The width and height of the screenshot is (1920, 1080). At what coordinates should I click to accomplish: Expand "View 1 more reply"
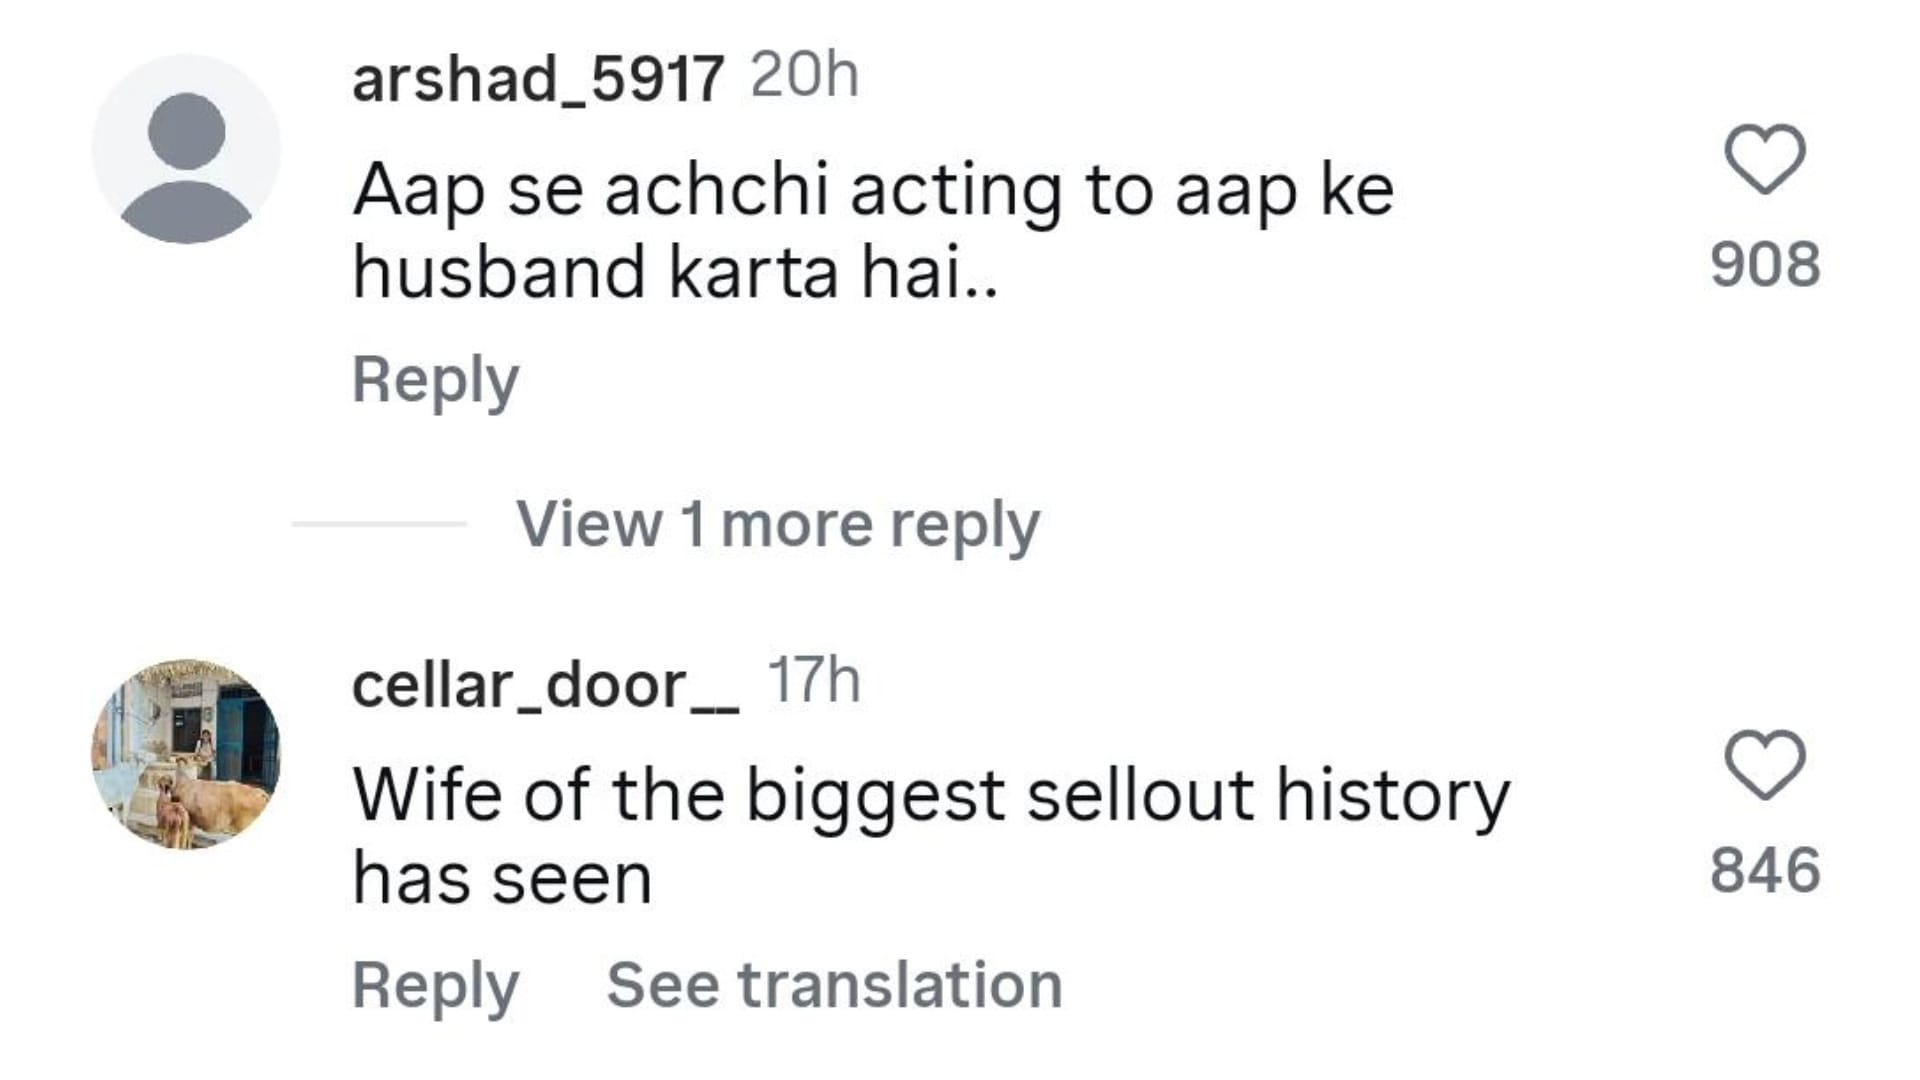point(777,524)
